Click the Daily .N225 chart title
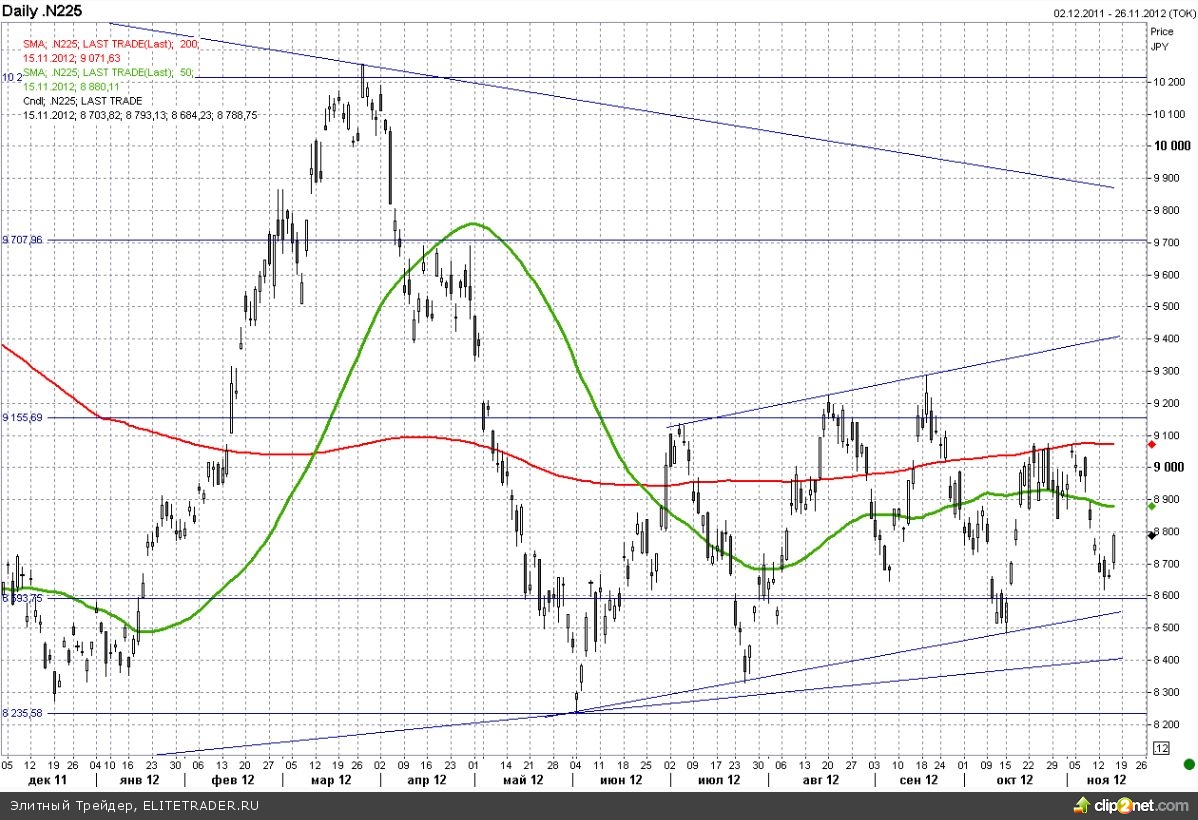 43,11
